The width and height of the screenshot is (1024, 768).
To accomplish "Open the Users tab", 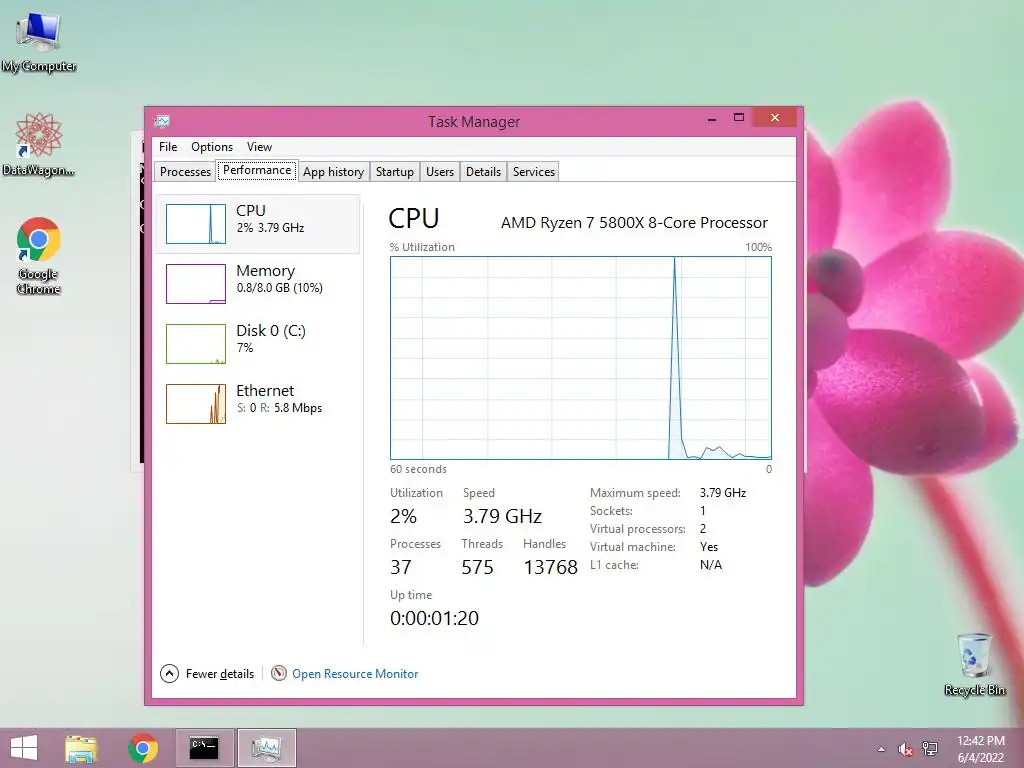I will coord(440,172).
